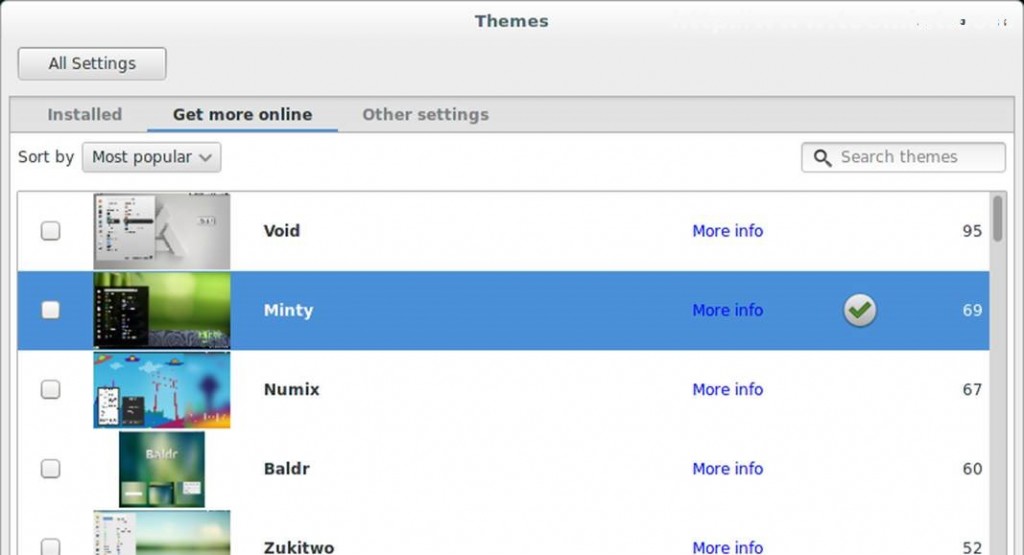Switch to the Installed tab
This screenshot has width=1024, height=555.
84,114
